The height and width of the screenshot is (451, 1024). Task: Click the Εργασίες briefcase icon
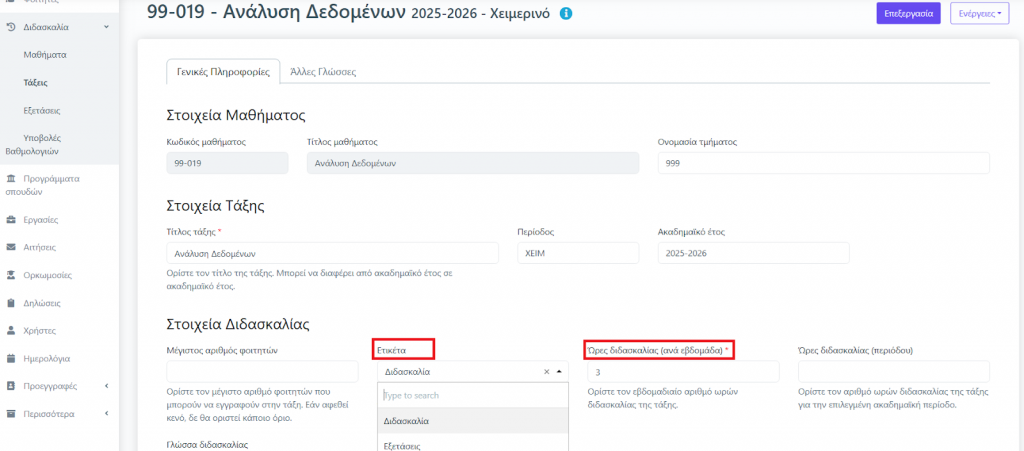tap(10, 218)
